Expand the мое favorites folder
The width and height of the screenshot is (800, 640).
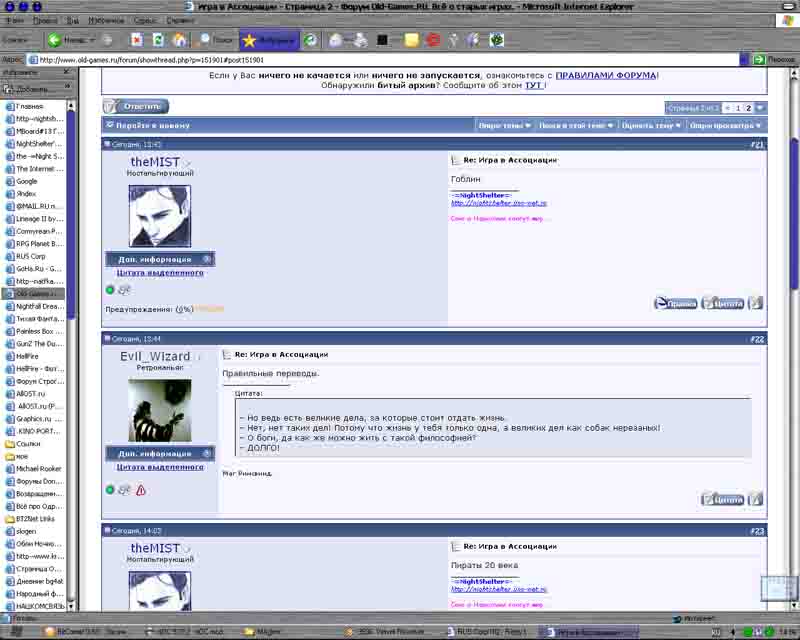[17, 456]
